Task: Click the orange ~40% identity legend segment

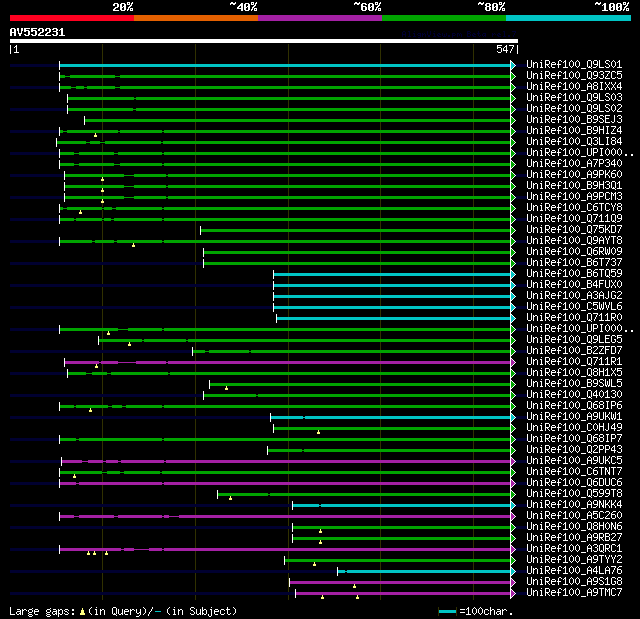Action: pyautogui.click(x=196, y=18)
